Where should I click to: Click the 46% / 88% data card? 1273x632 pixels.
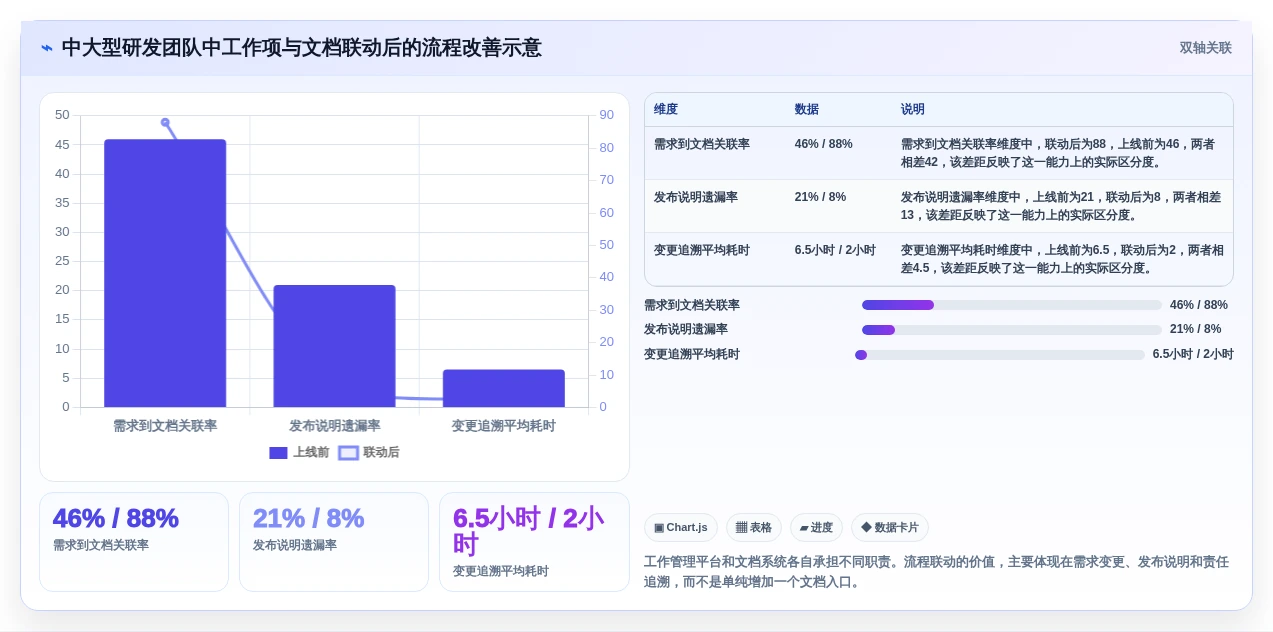pyautogui.click(x=134, y=542)
